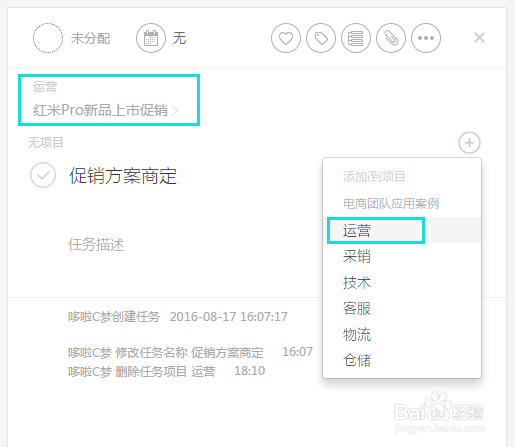Select 技术 from the project menu
Viewport: 515px width, 447px height.
(x=403, y=282)
